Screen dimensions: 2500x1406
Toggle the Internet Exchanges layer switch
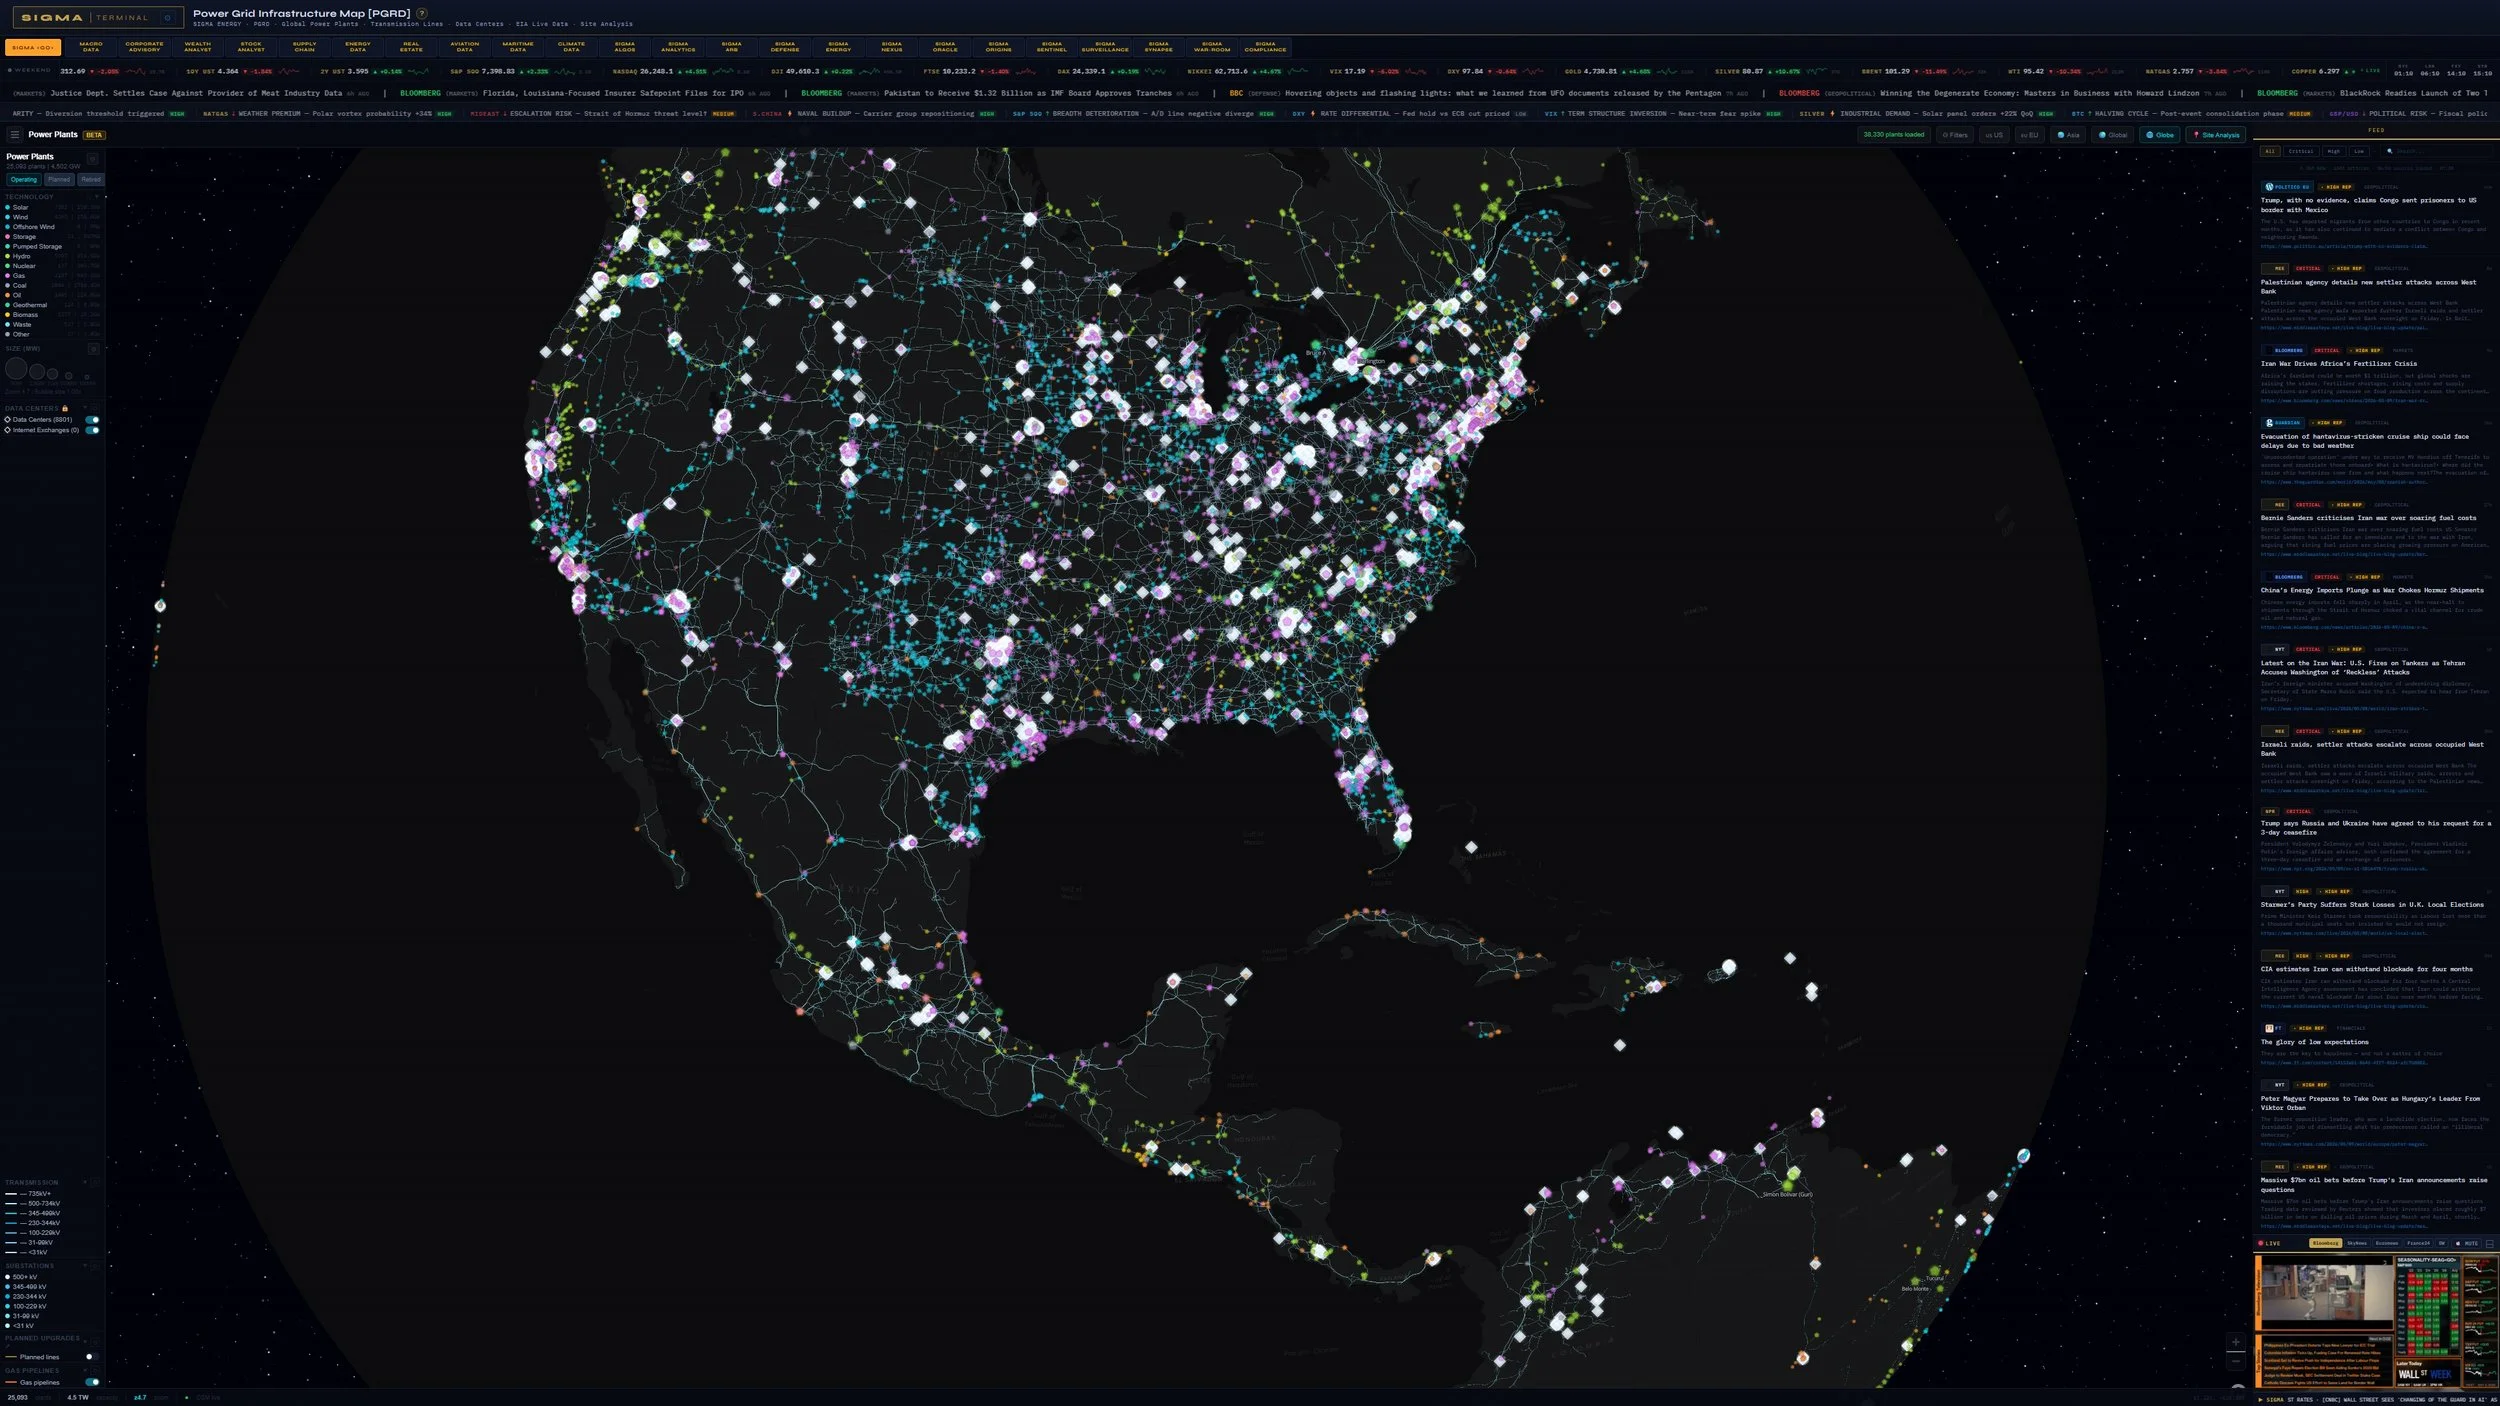click(92, 430)
